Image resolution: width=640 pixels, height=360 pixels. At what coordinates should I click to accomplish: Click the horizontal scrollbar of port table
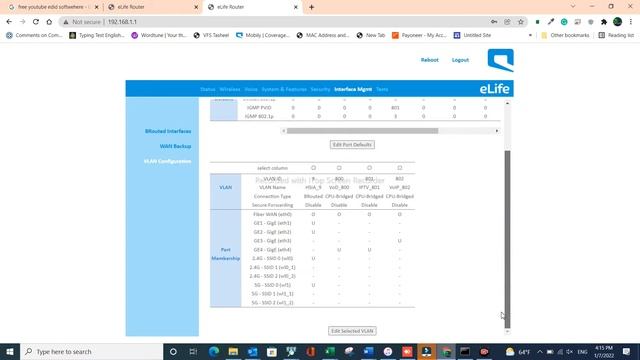pos(362,131)
